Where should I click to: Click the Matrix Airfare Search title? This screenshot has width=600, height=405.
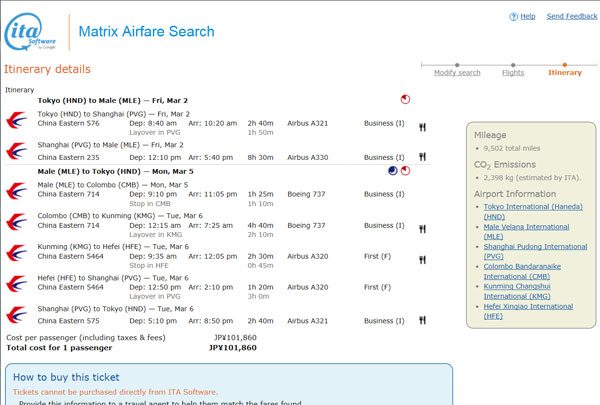[x=147, y=31]
